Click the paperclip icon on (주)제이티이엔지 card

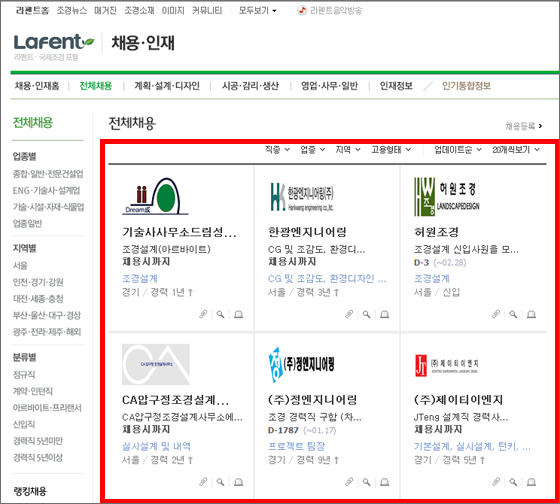496,482
